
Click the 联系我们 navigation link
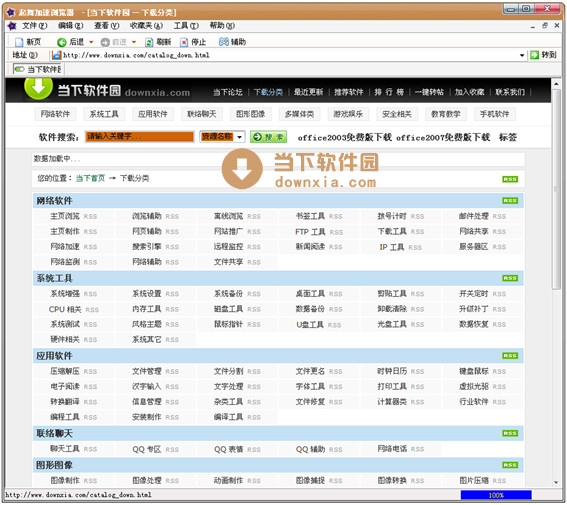click(510, 92)
